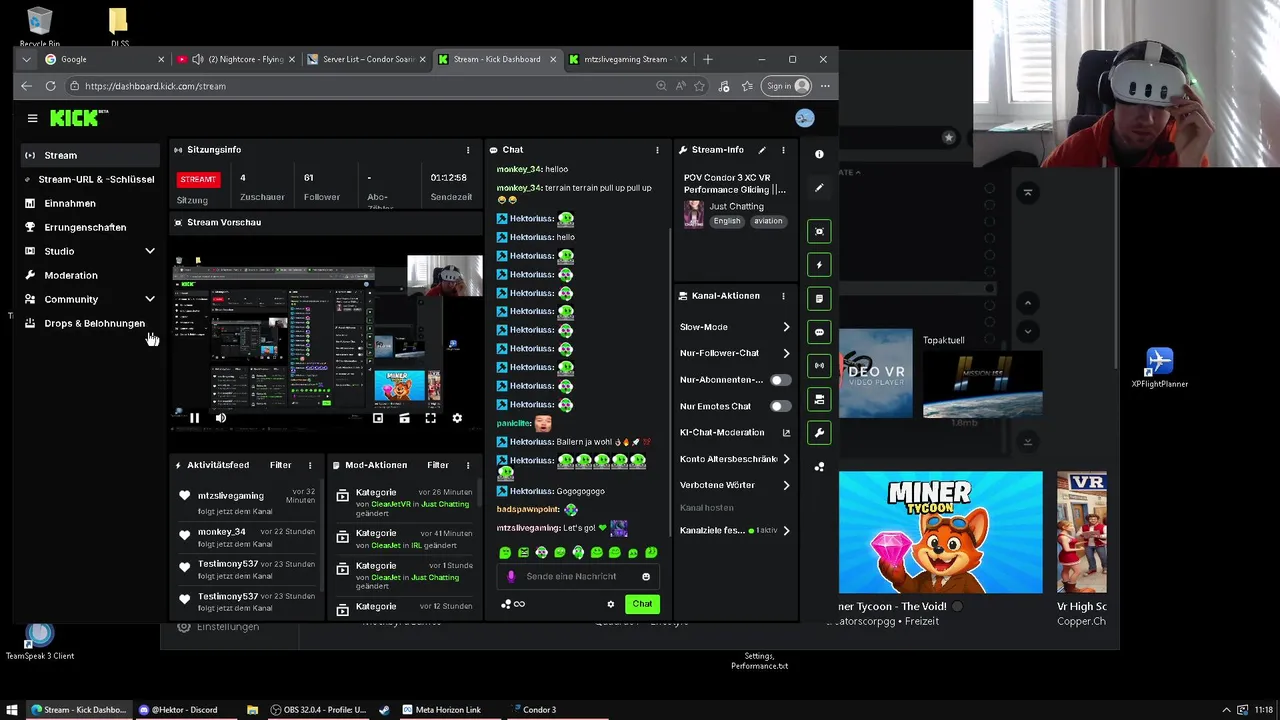
Task: Open Aktivitätsfeed three-dot menu
Action: (x=310, y=465)
